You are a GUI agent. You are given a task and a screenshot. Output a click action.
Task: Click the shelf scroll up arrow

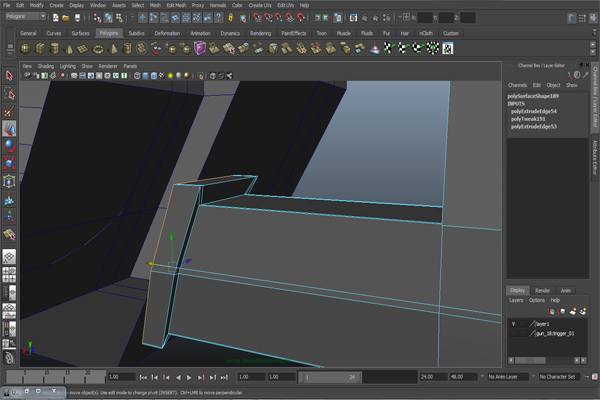point(593,45)
